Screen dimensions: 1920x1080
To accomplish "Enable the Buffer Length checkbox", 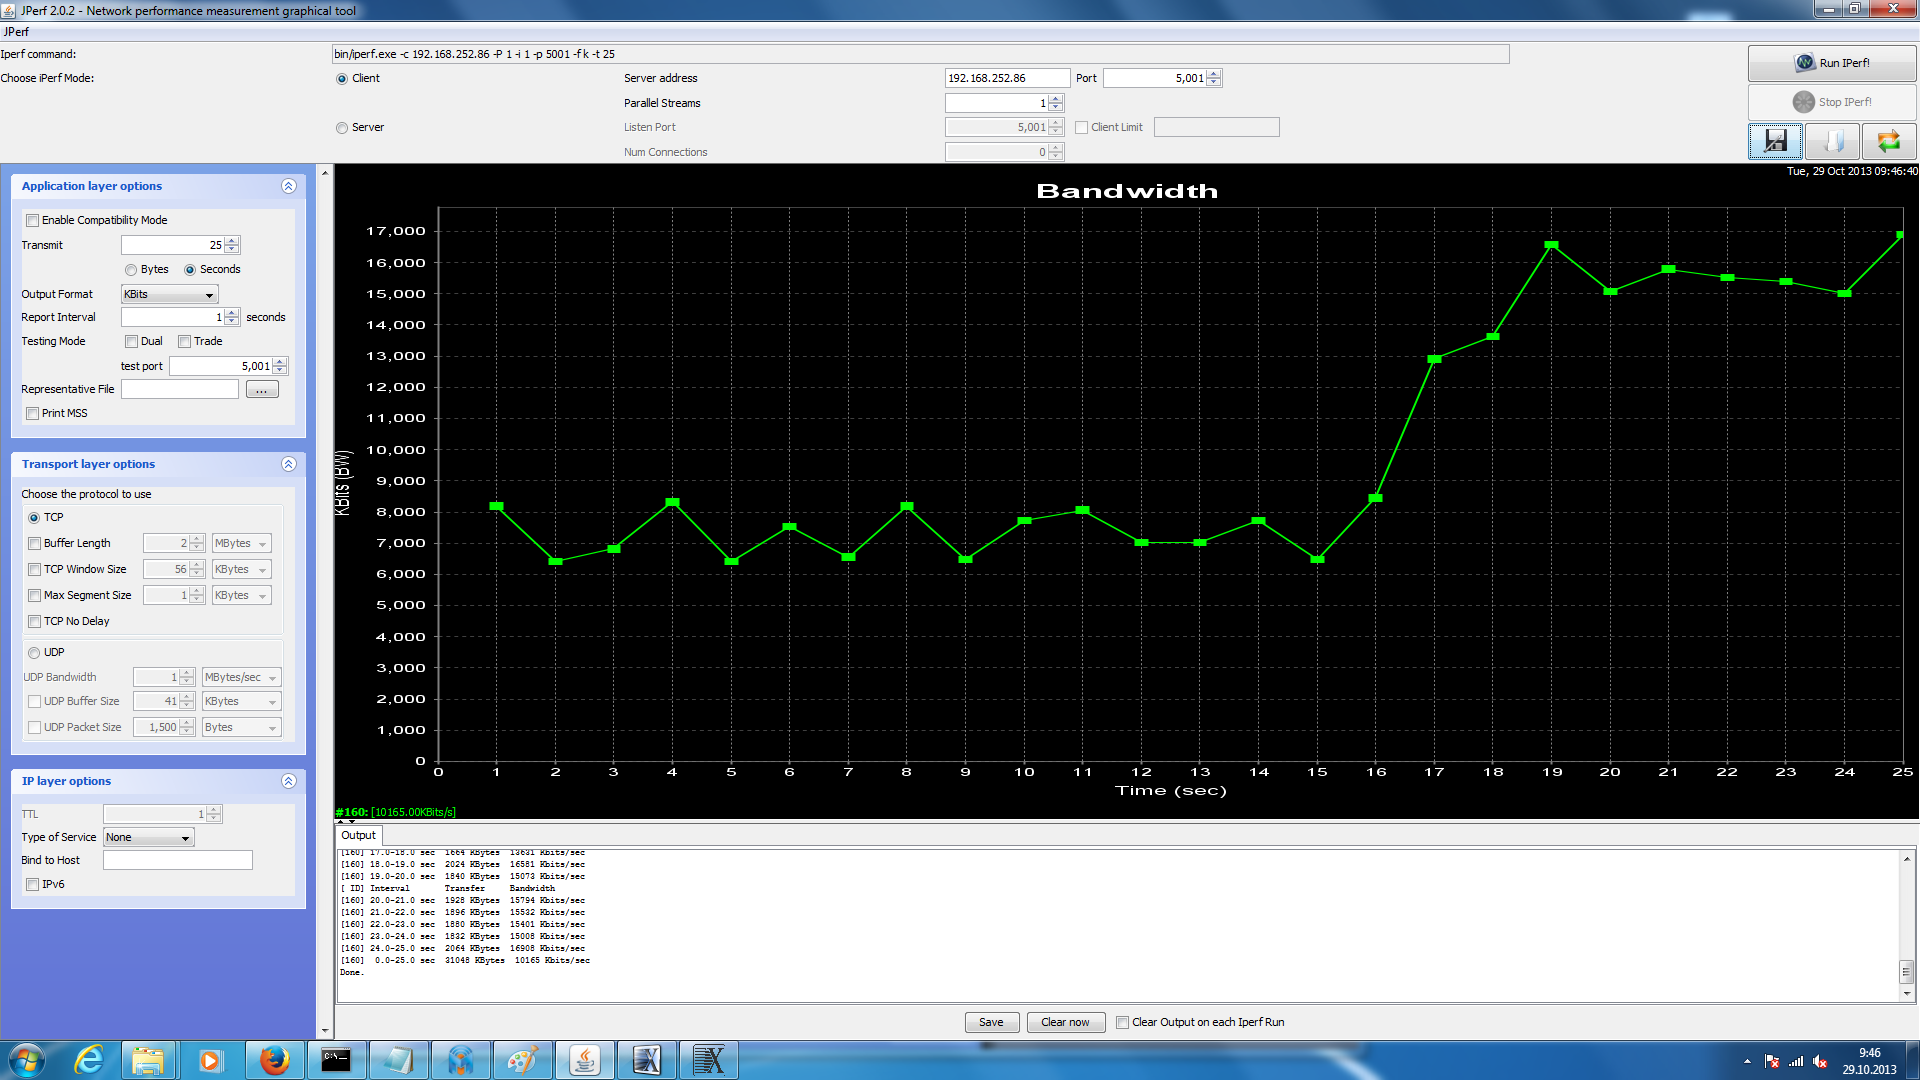I will coord(35,544).
